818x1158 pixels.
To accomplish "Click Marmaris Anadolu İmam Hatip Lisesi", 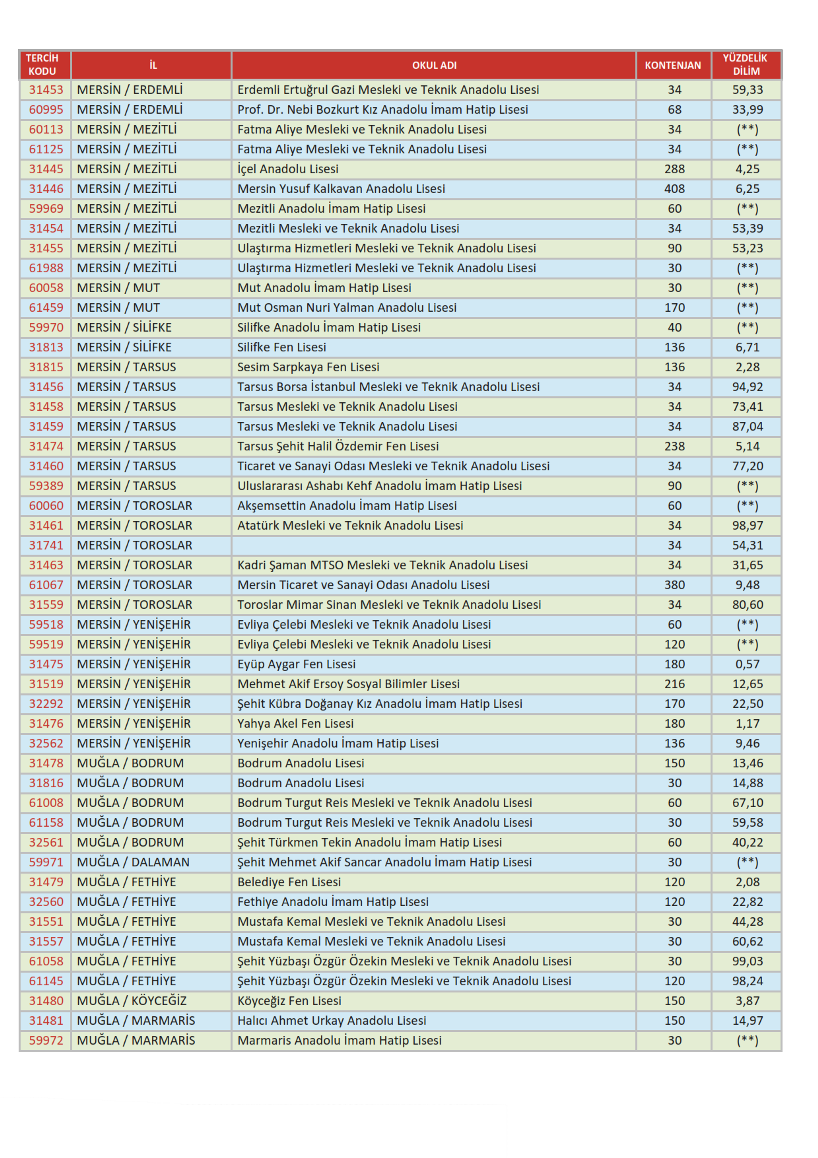I will (x=340, y=1041).
